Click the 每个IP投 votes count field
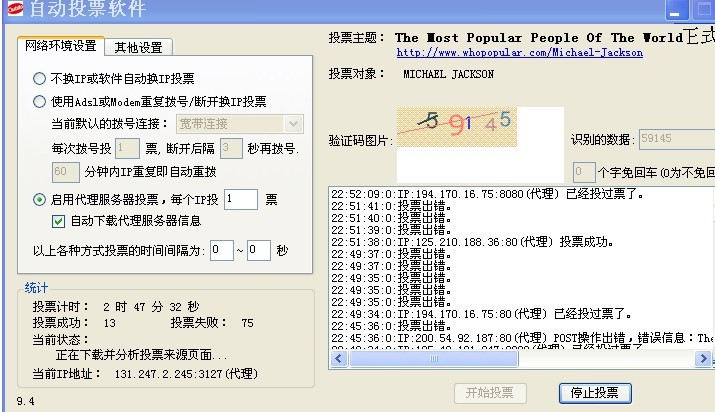This screenshot has width=715, height=412. point(241,199)
